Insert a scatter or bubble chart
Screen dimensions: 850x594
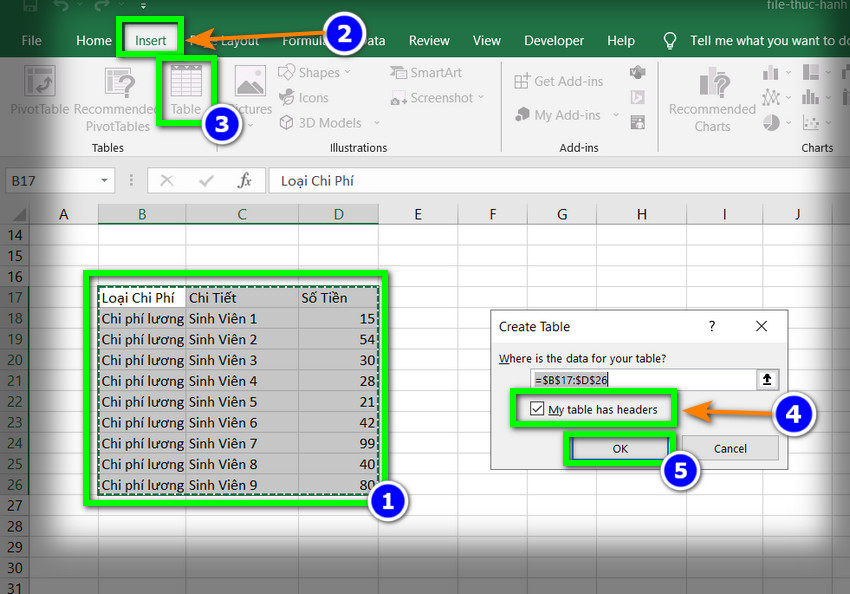811,122
